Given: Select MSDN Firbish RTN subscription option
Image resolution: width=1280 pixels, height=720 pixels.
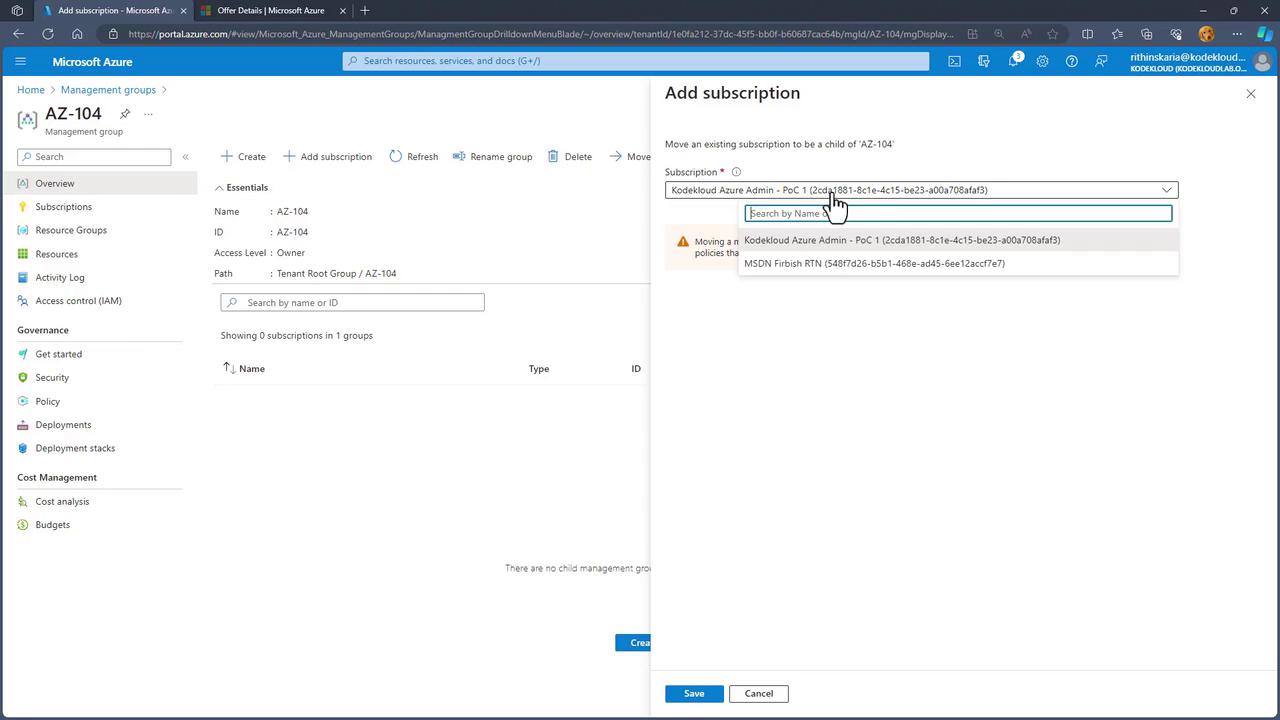Looking at the screenshot, I should [958, 264].
